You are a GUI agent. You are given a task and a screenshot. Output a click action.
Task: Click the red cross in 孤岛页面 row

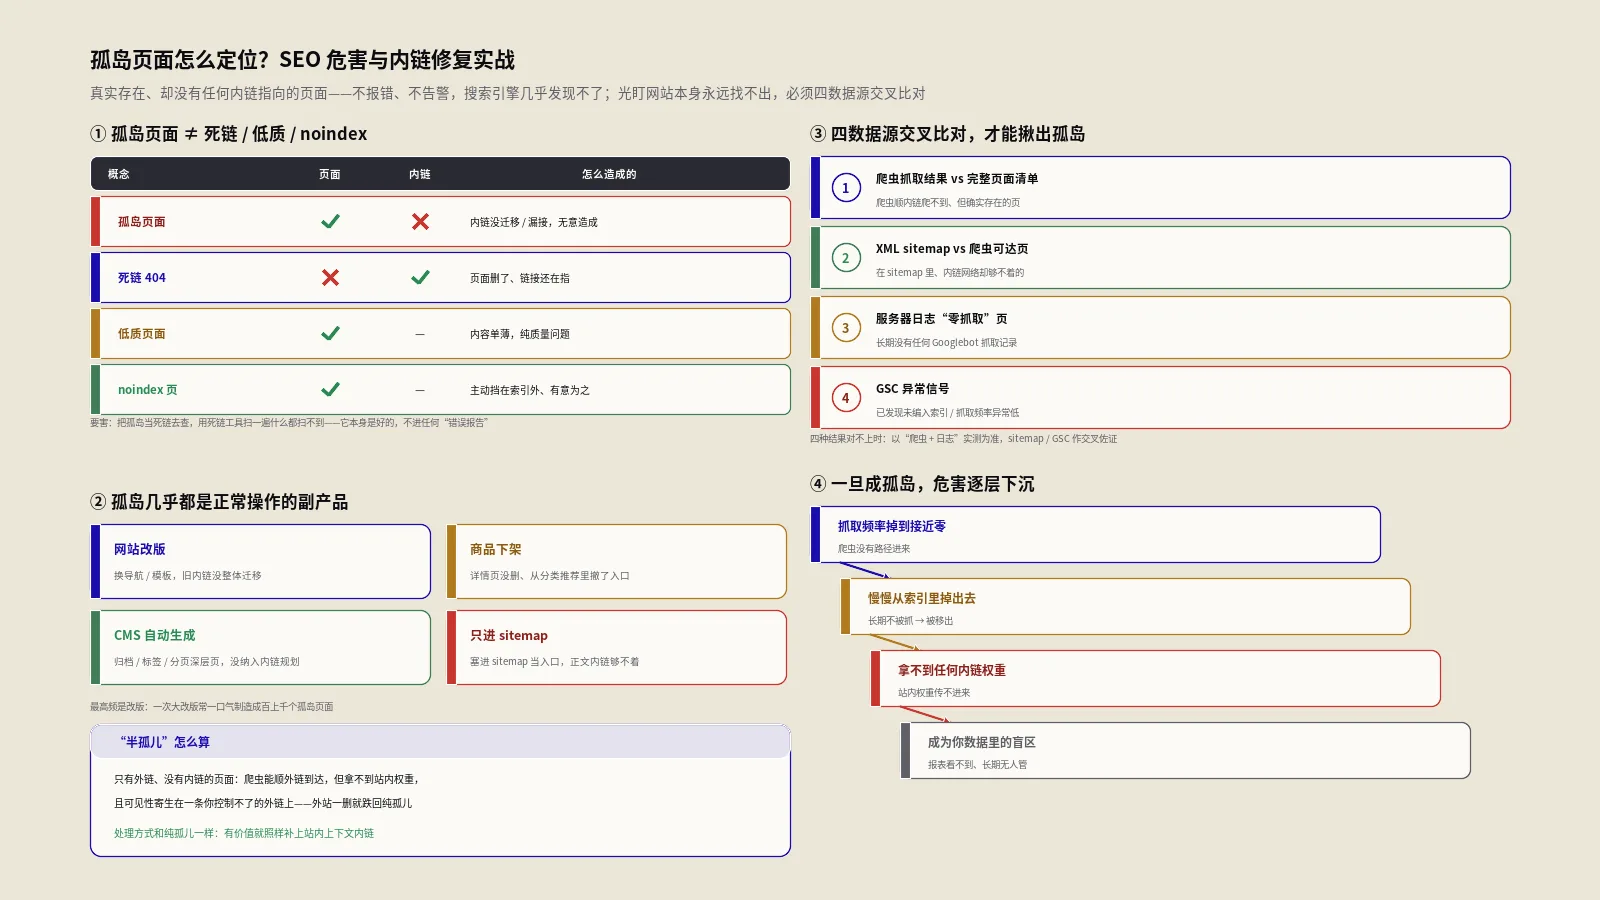420,222
